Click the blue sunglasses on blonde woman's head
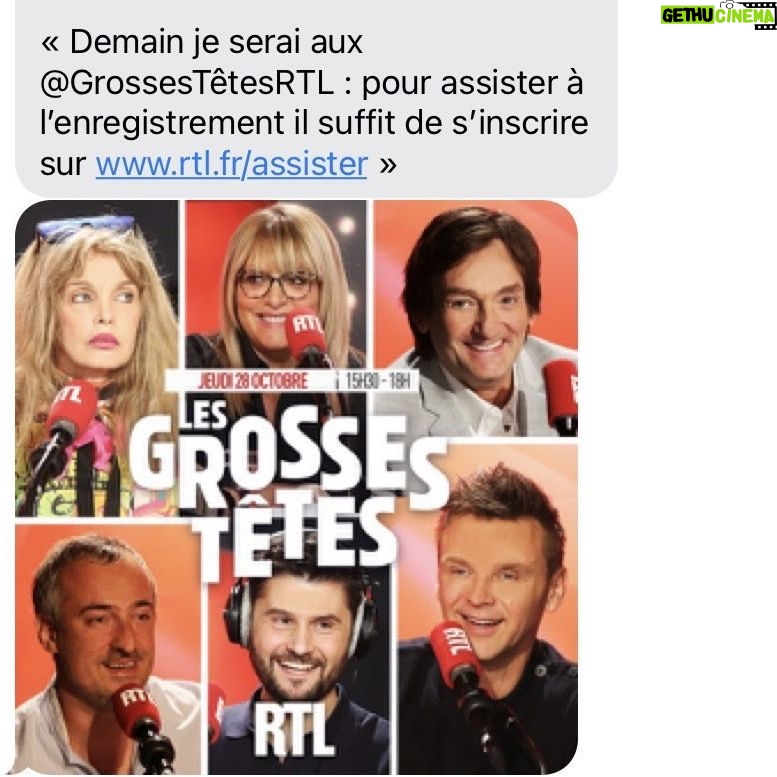 (x=85, y=227)
